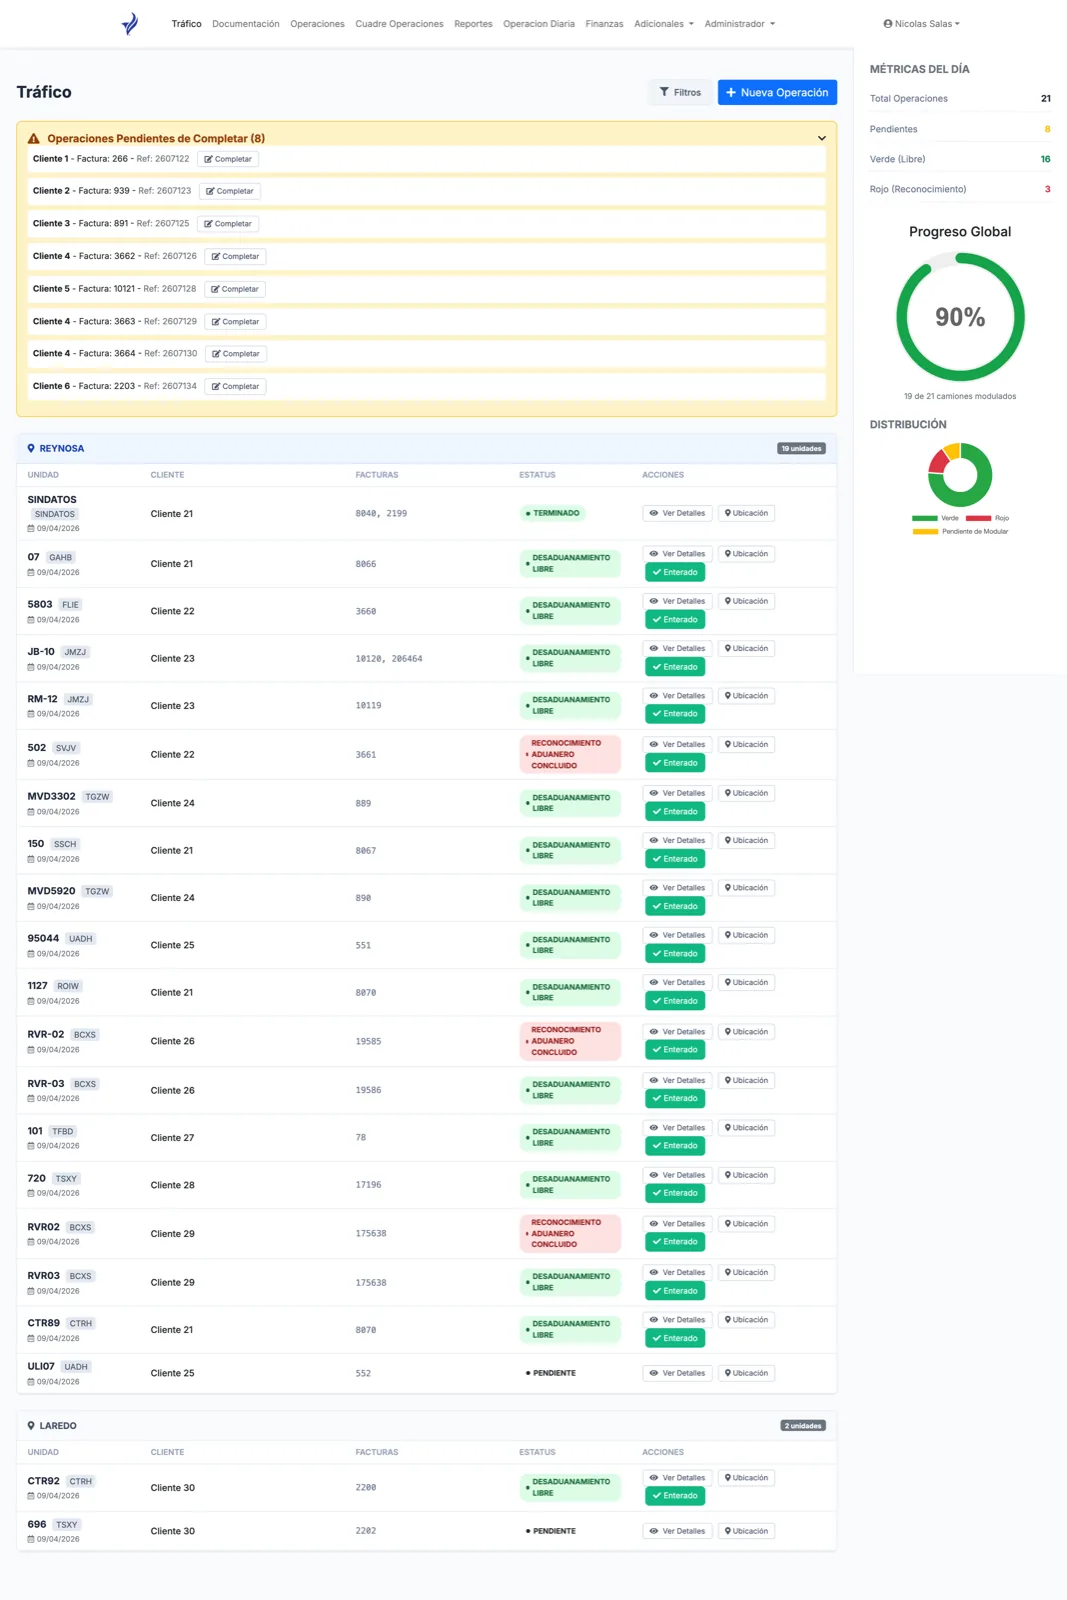The height and width of the screenshot is (1600, 1067).
Task: View details of unit 502 SVJV
Action: 677,744
